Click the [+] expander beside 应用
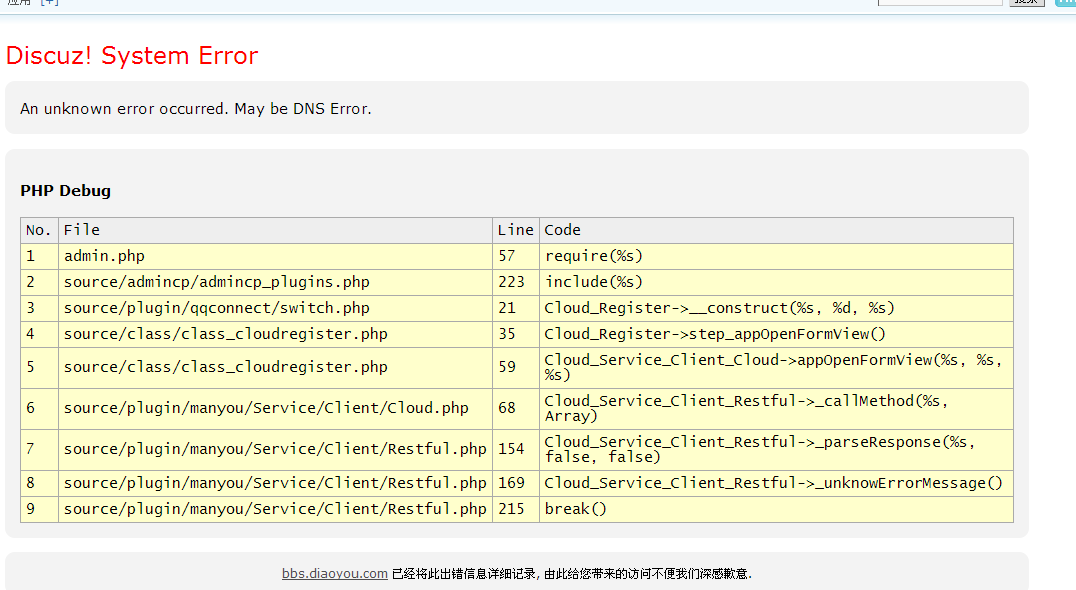The height and width of the screenshot is (590, 1076). (49, 2)
